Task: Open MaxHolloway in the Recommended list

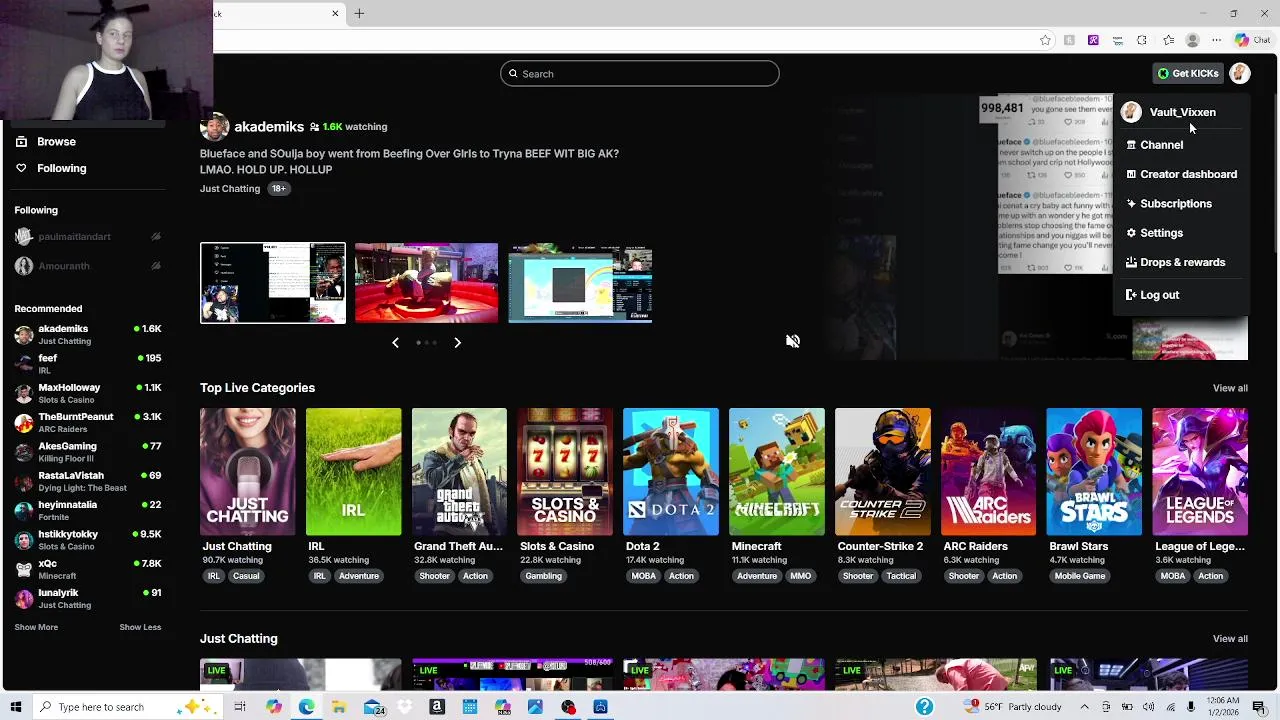Action: point(88,393)
